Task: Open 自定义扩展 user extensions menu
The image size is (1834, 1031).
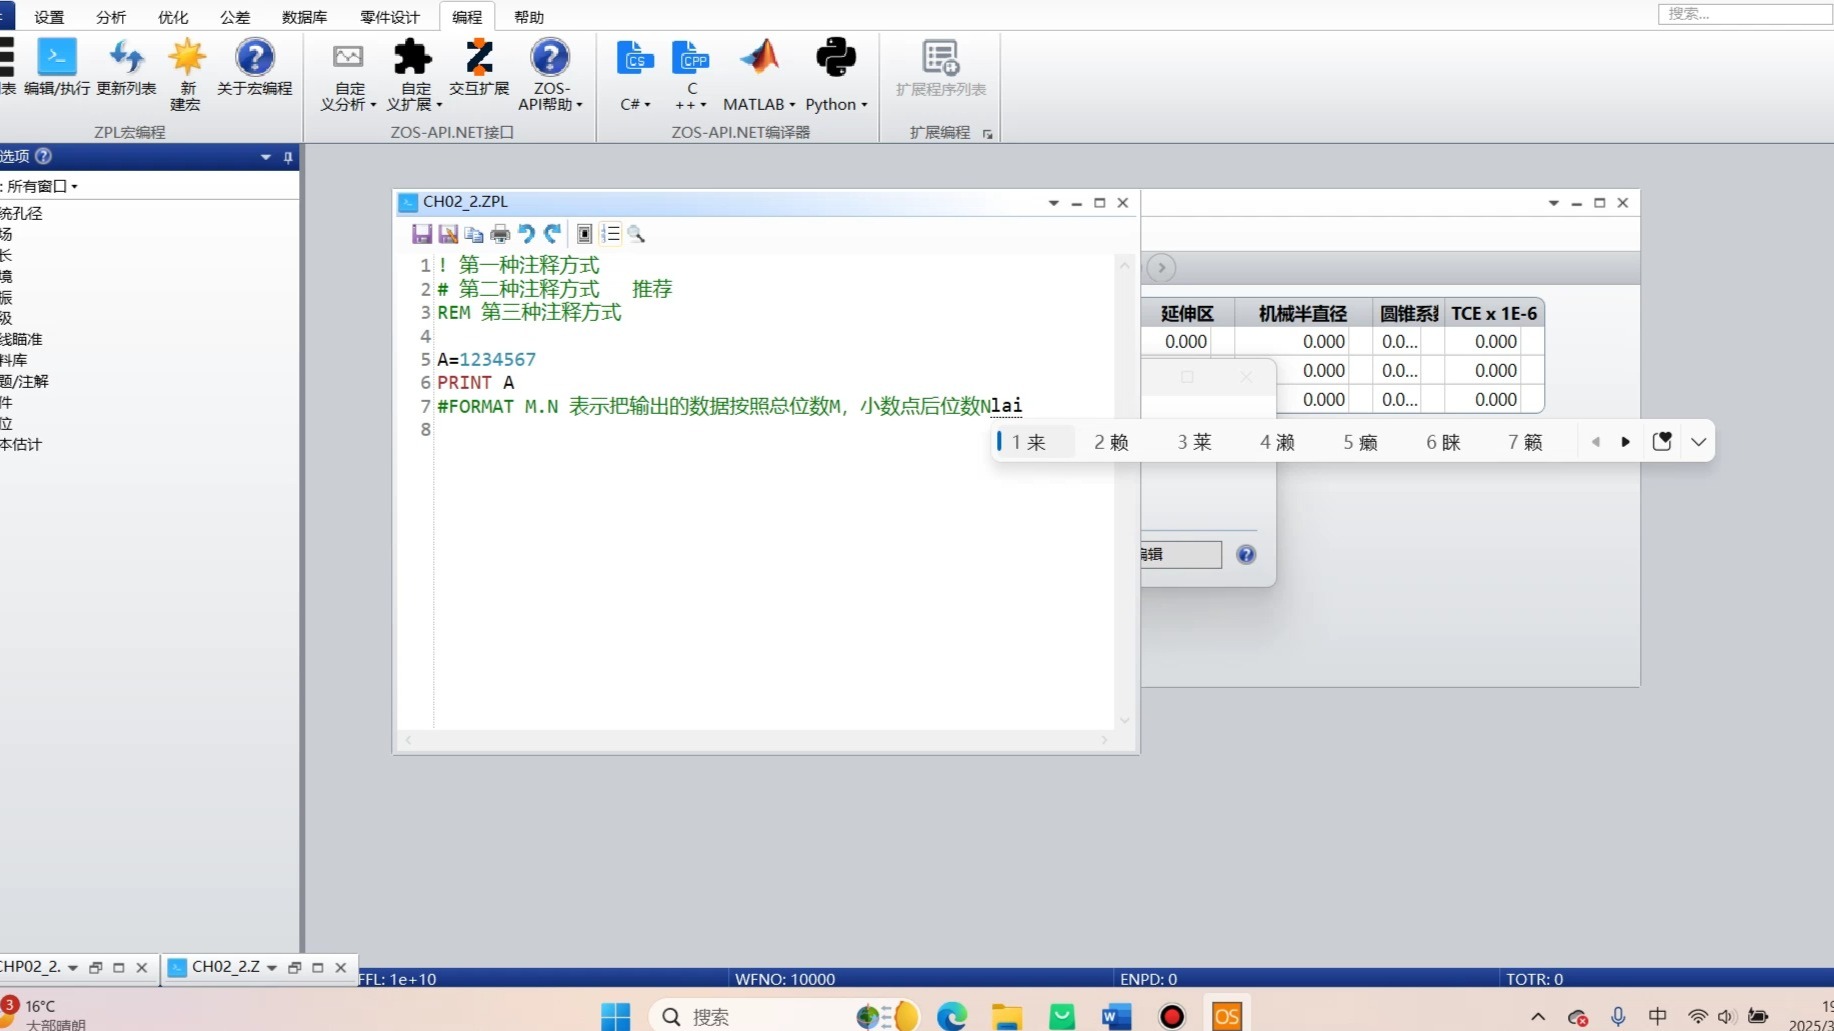Action: (413, 74)
